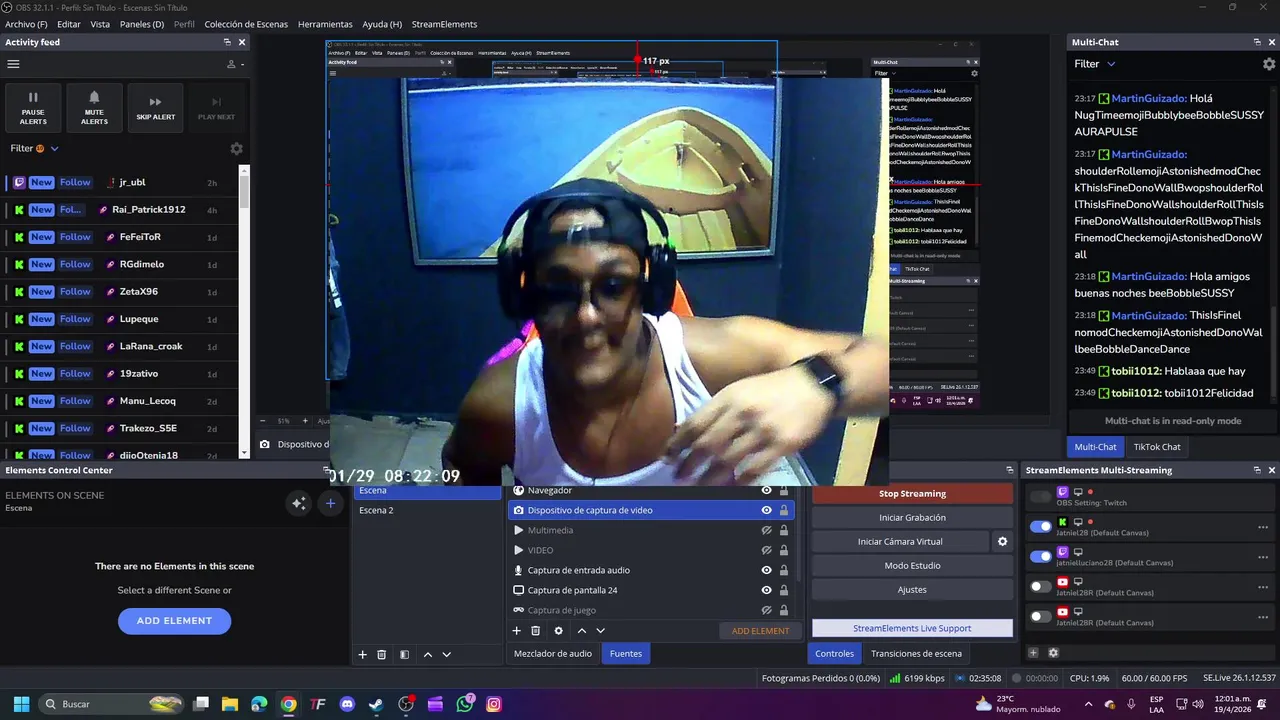Hide the Captura de entrada audio source
The image size is (1280, 720).
click(766, 570)
